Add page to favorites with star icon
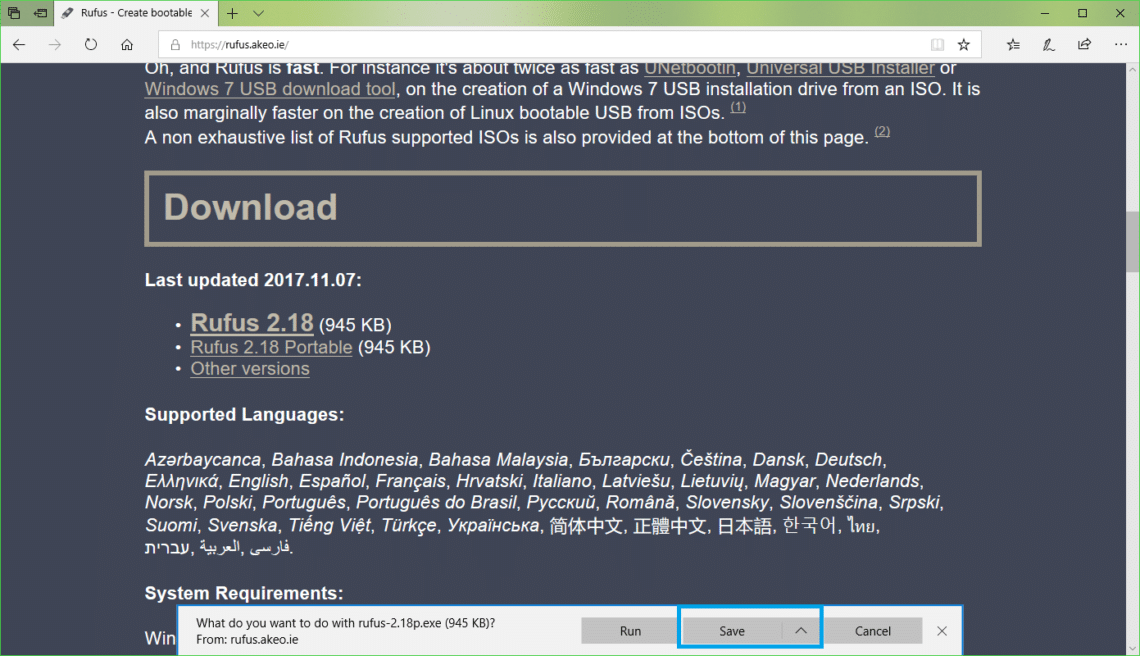The height and width of the screenshot is (656, 1140). (x=964, y=45)
